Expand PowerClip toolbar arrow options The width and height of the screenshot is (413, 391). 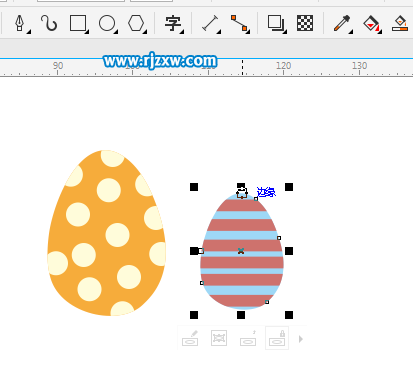[301, 339]
